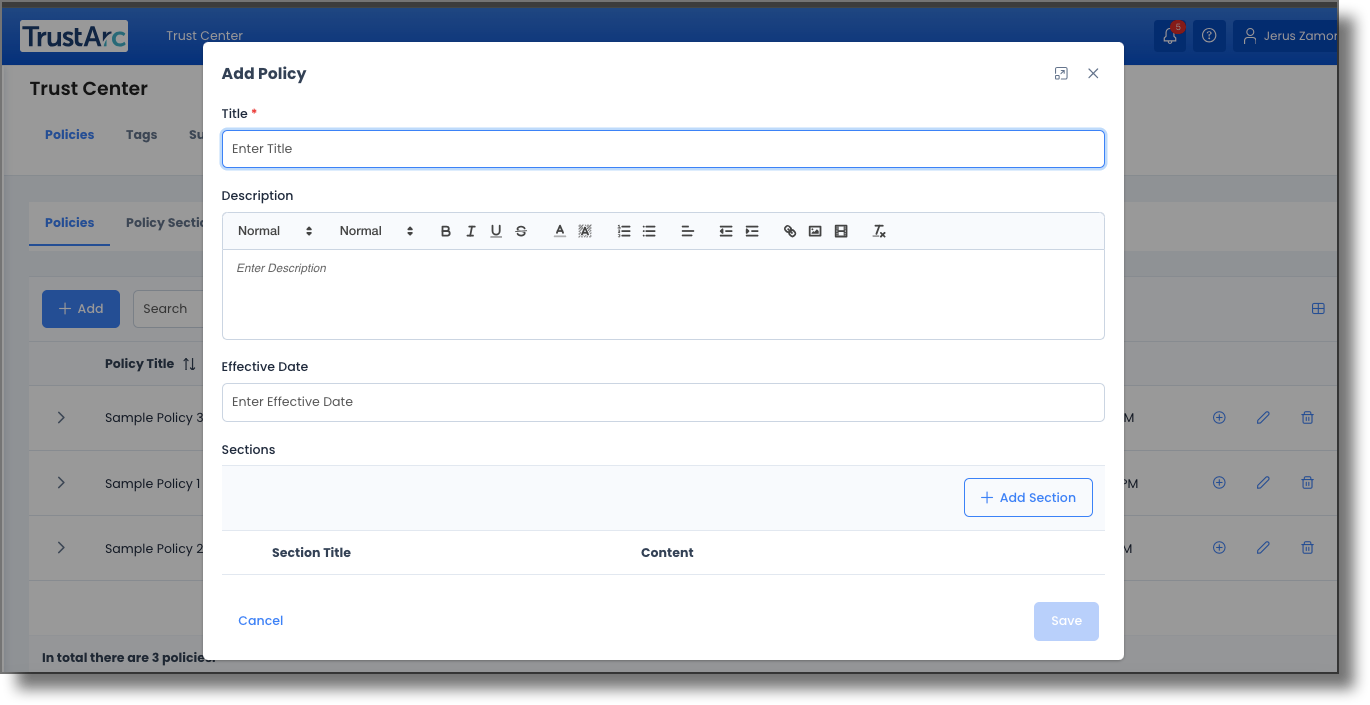Click the Add Section button

pyautogui.click(x=1028, y=497)
